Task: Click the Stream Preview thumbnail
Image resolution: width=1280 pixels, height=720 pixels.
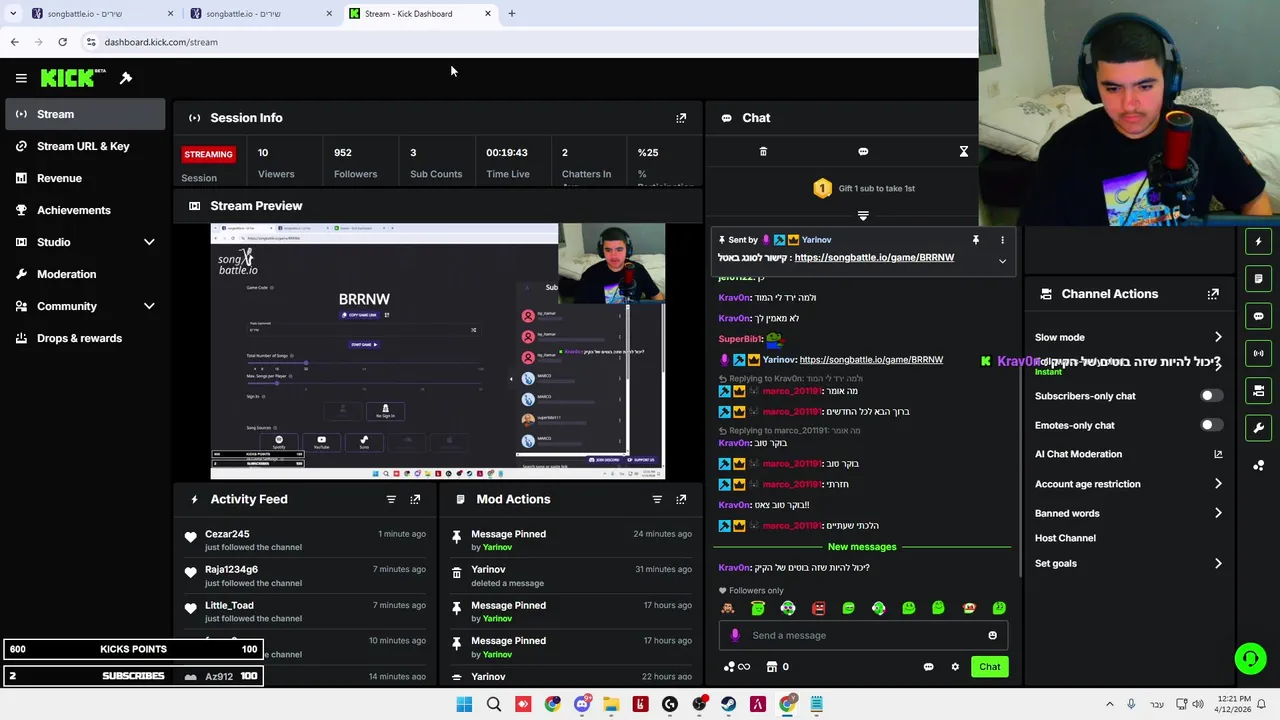Action: pos(437,352)
